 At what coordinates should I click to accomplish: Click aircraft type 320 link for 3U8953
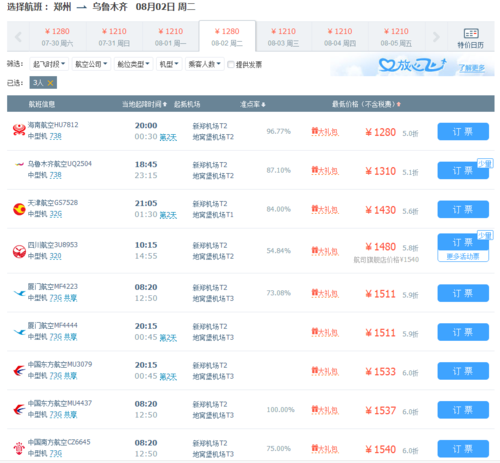[x=55, y=256]
